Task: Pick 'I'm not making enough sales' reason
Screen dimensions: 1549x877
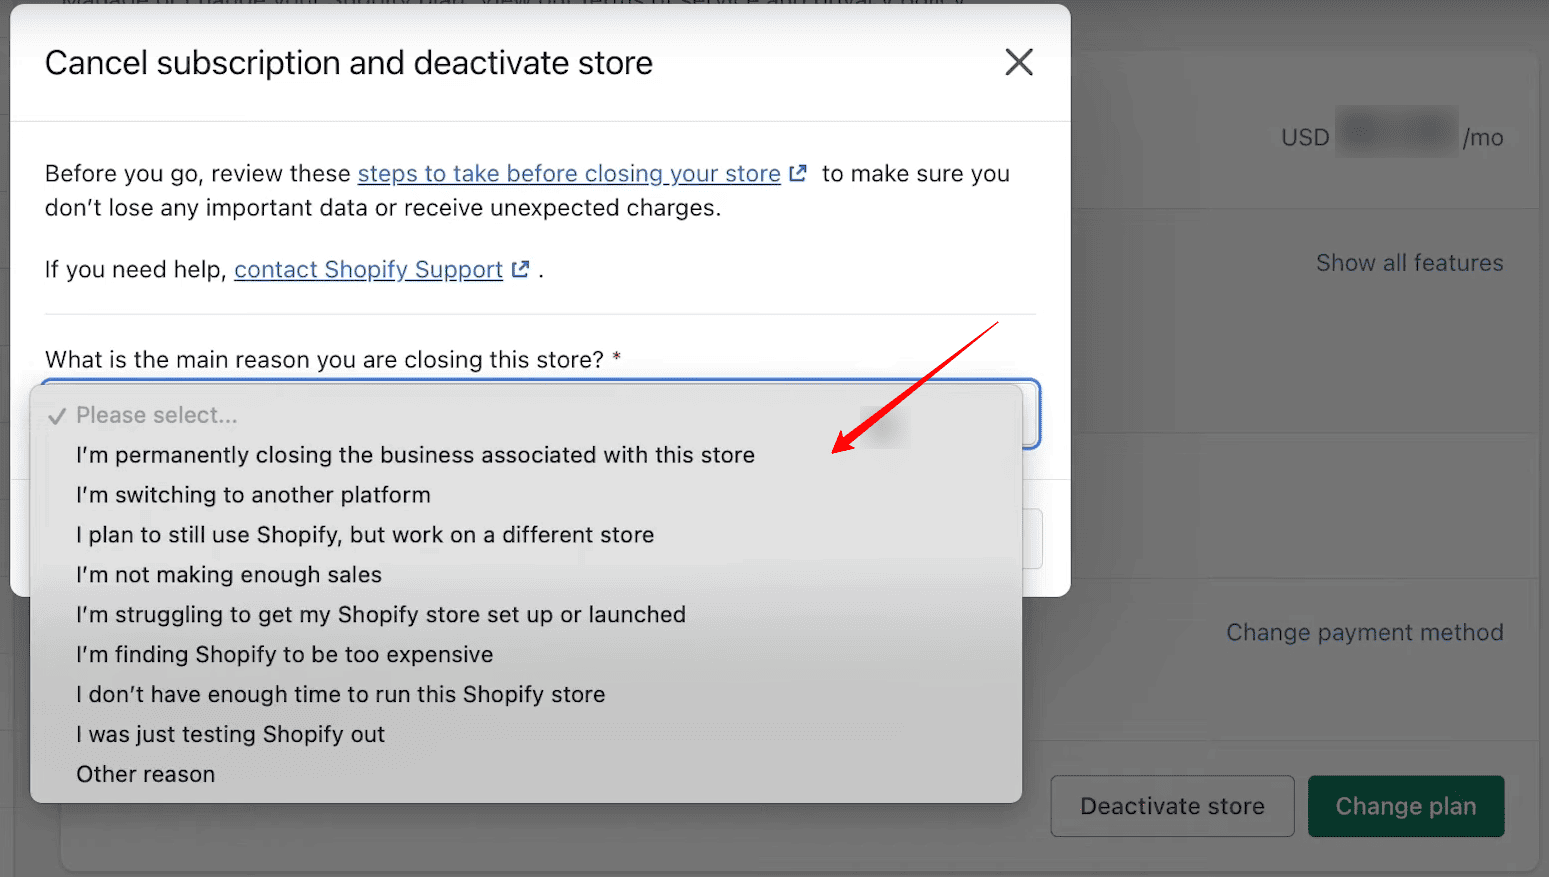Action: point(229,574)
